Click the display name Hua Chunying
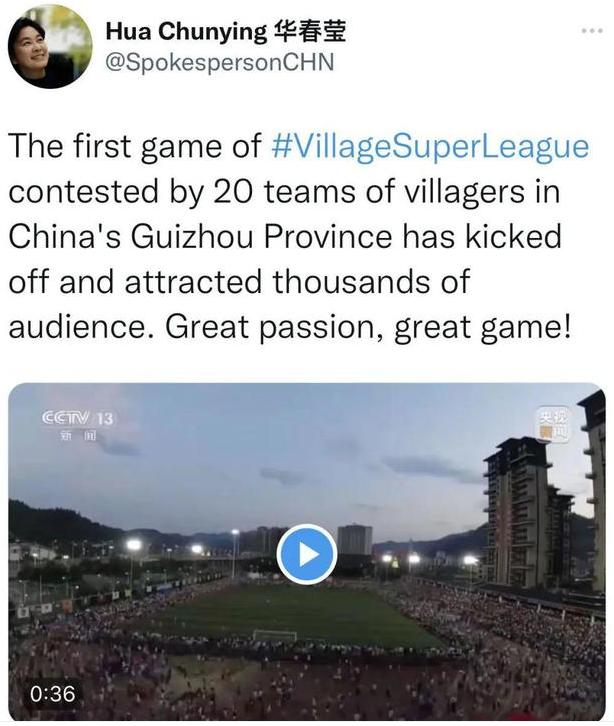614x726 pixels. [184, 31]
